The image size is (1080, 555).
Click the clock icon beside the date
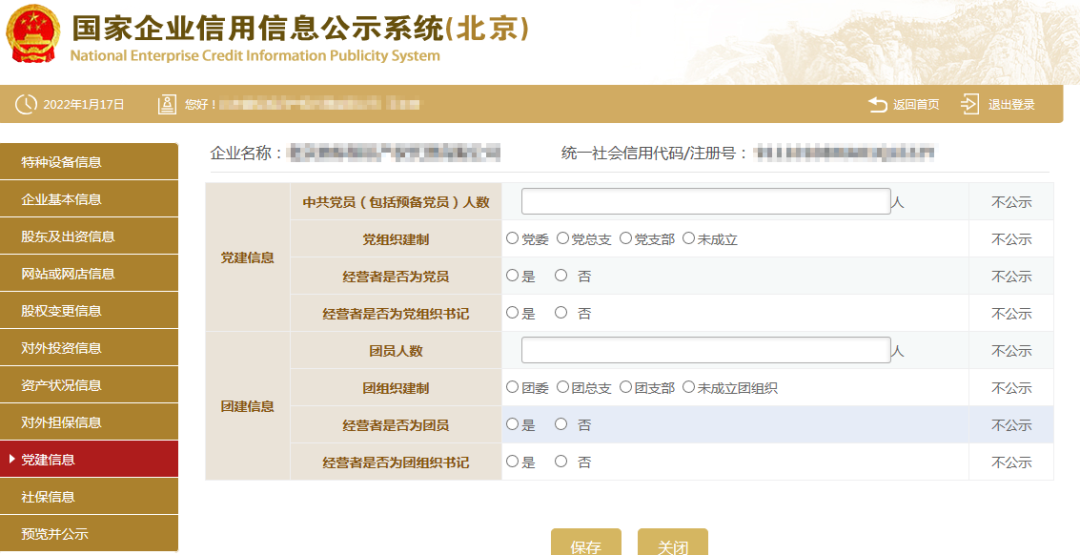[25, 104]
